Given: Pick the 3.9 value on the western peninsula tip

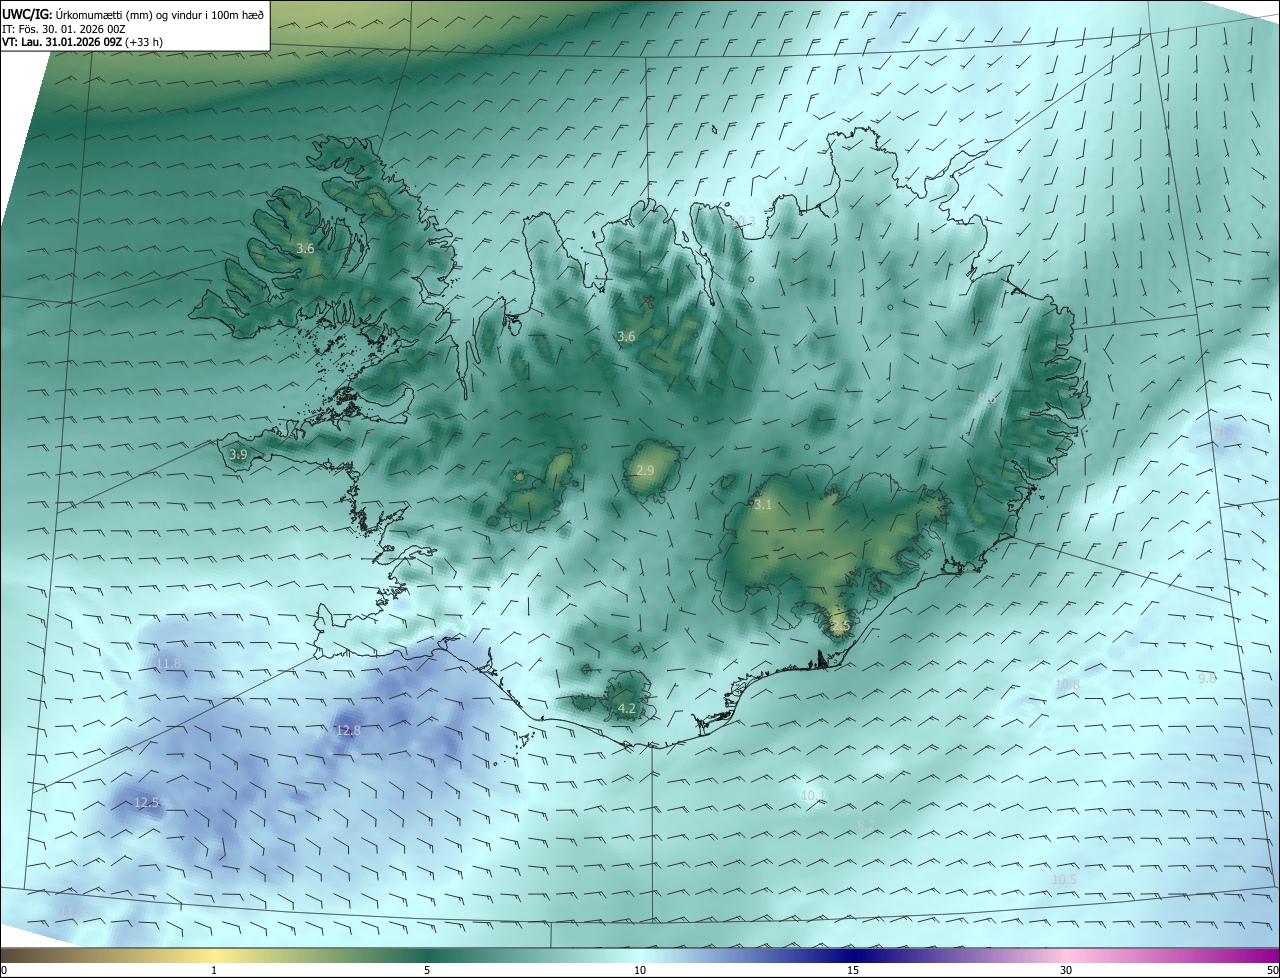Looking at the screenshot, I should pos(238,455).
